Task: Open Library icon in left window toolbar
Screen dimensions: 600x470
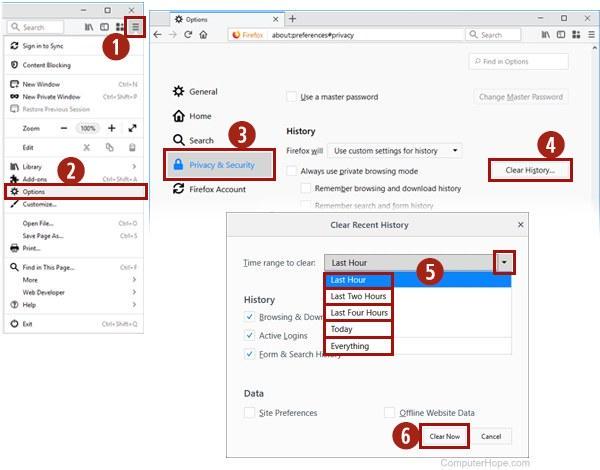Action: point(89,27)
